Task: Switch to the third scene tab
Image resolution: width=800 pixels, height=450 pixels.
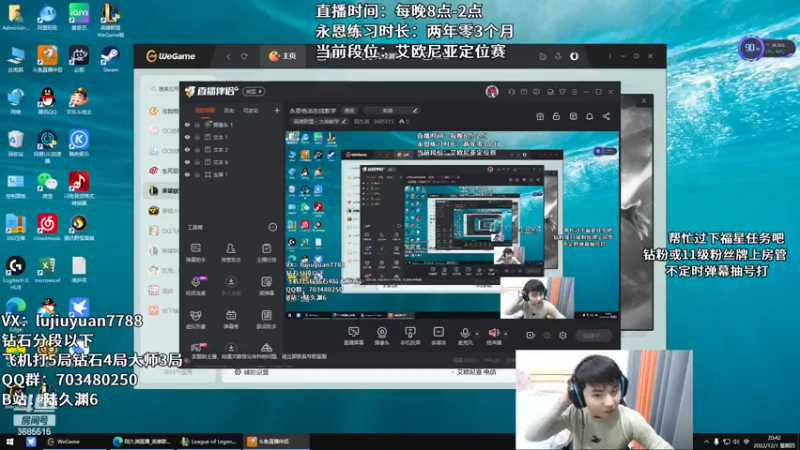Action: click(x=251, y=110)
